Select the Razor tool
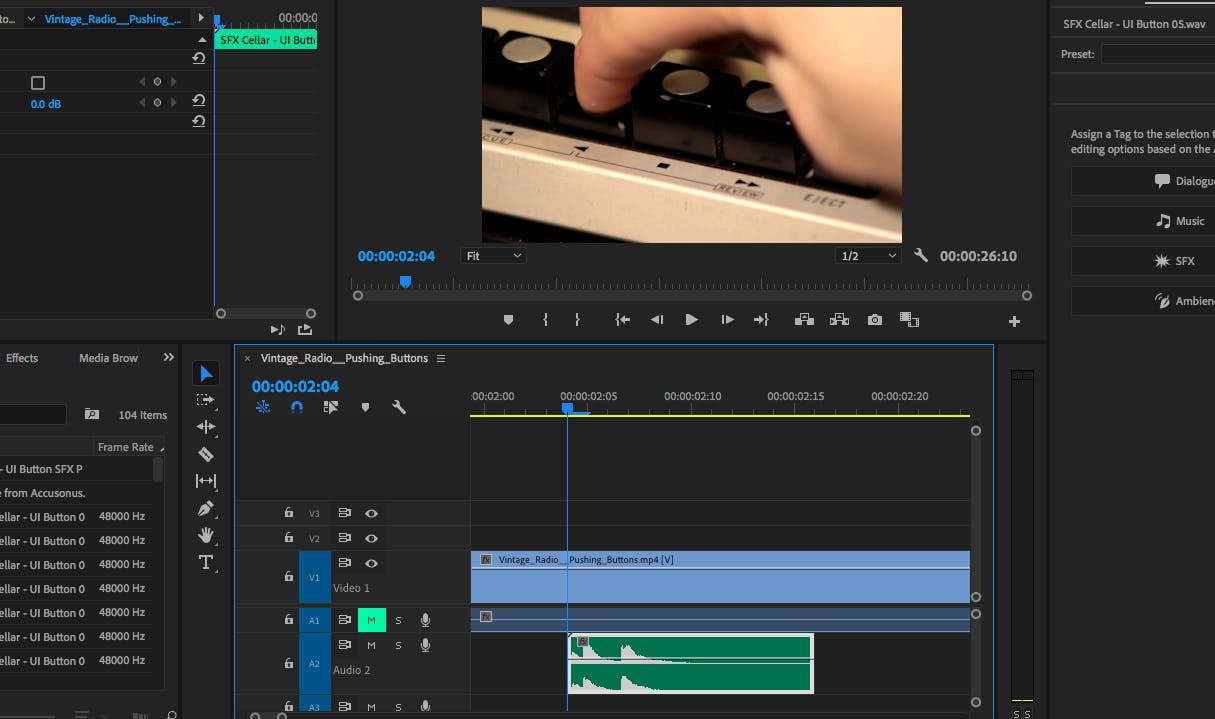Viewport: 1215px width, 719px height. tap(206, 454)
